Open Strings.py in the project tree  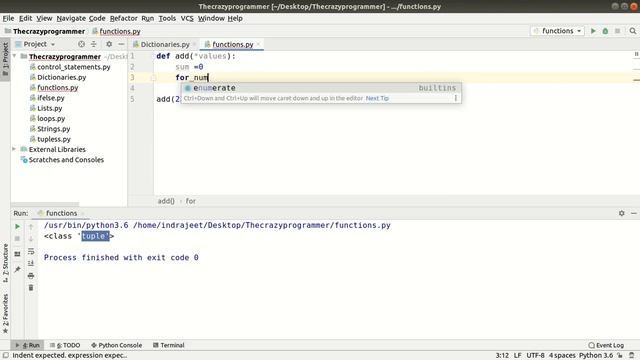[53, 129]
